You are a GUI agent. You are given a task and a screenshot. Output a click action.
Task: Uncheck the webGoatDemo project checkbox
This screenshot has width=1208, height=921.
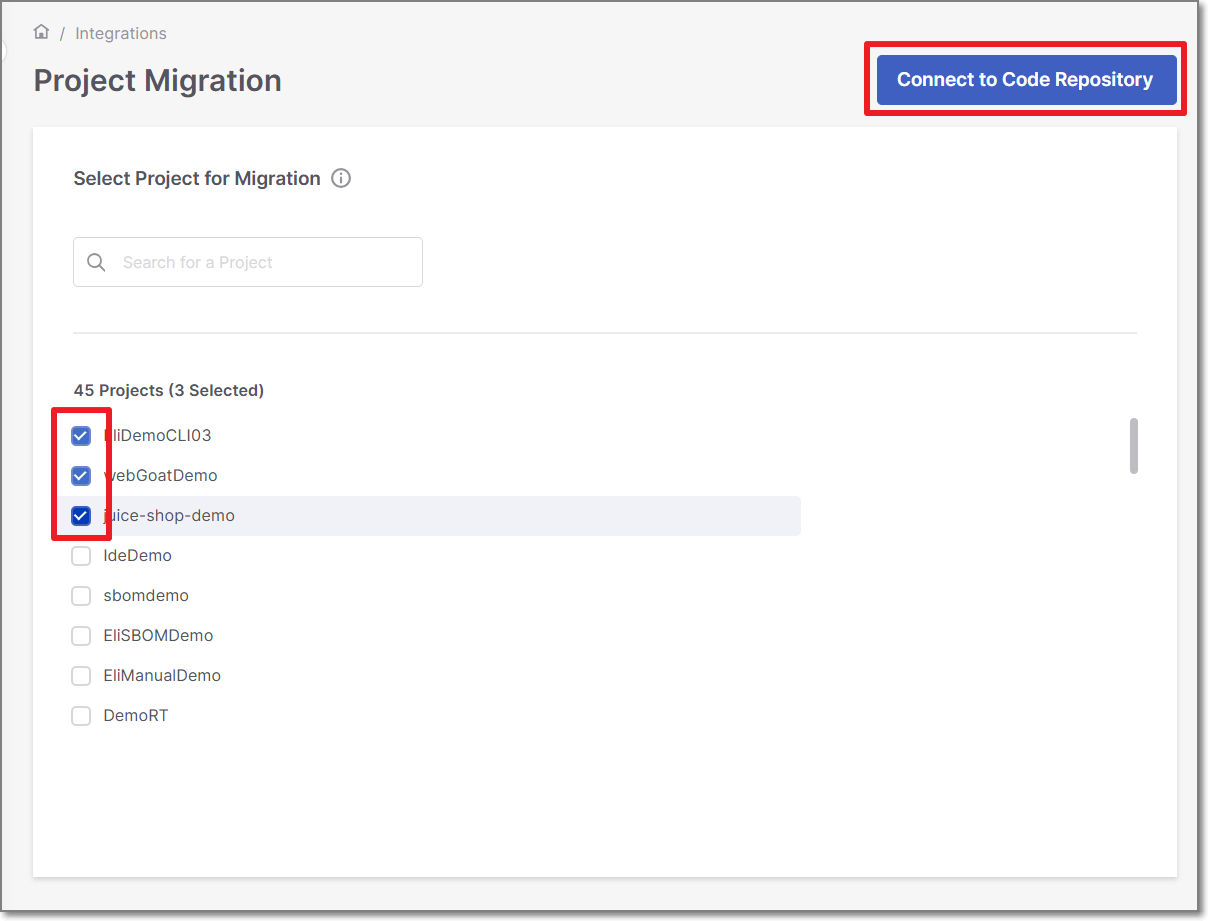[x=81, y=475]
